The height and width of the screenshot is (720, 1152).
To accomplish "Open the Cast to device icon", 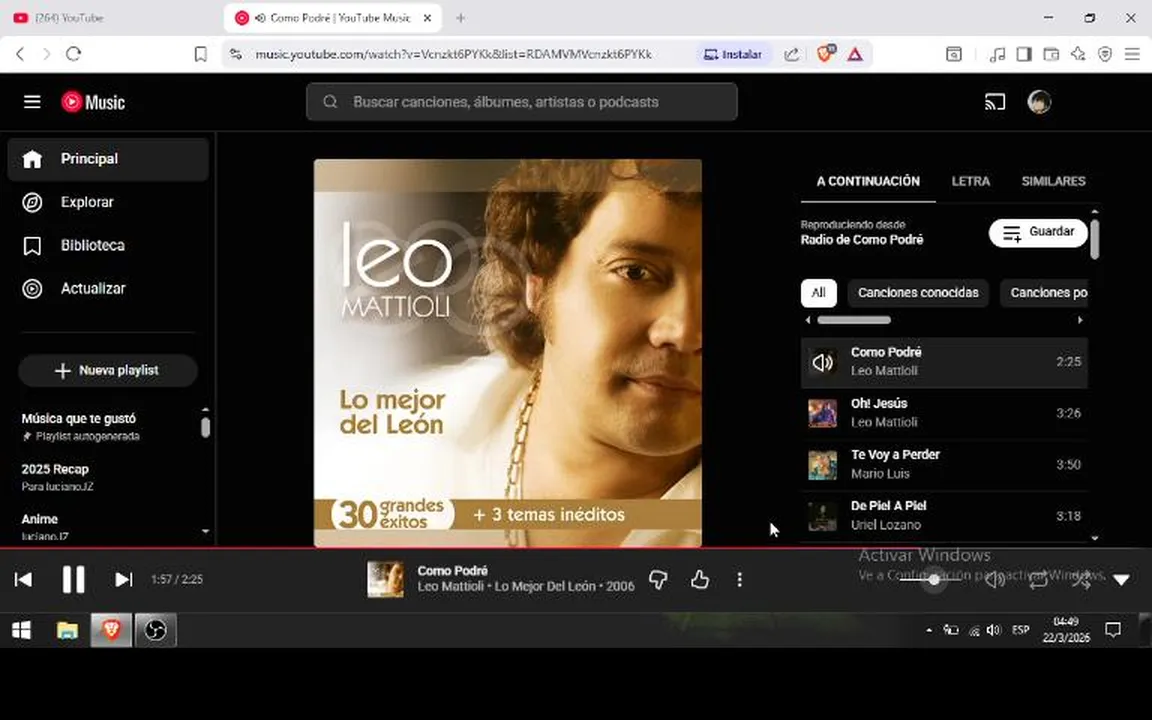I will point(995,102).
